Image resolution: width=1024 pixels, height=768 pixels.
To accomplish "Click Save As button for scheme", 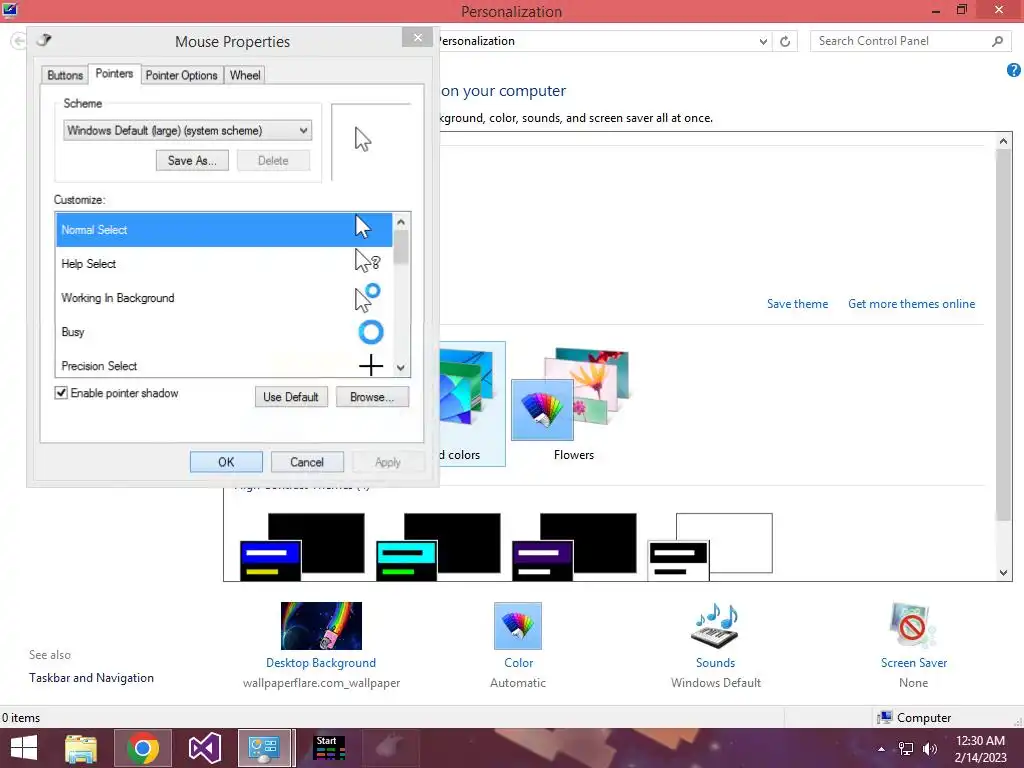I will coord(192,161).
